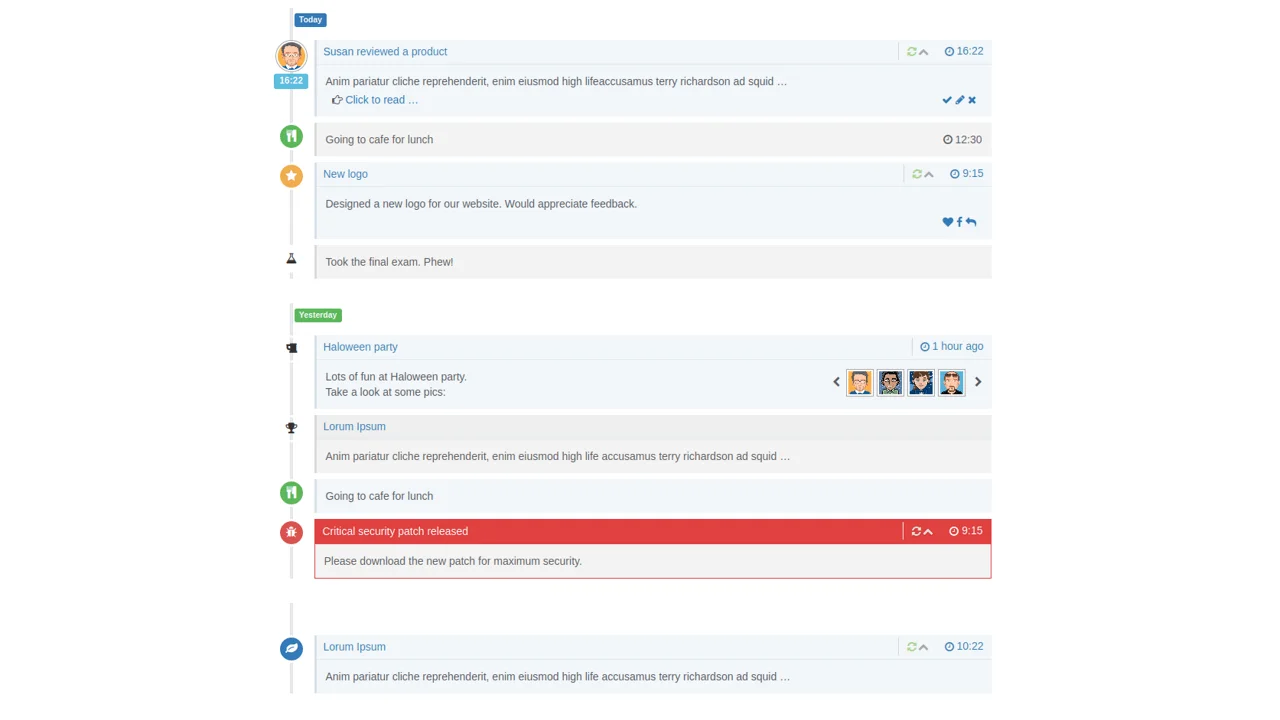Click the pencil edit icon on review
The image size is (1280, 720).
(x=960, y=100)
